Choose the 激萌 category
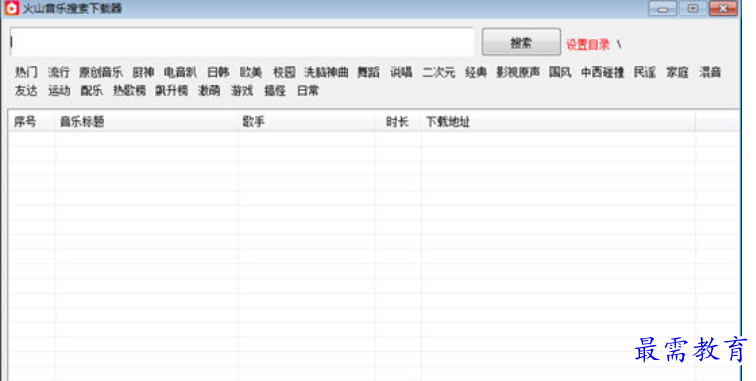 click(x=209, y=91)
